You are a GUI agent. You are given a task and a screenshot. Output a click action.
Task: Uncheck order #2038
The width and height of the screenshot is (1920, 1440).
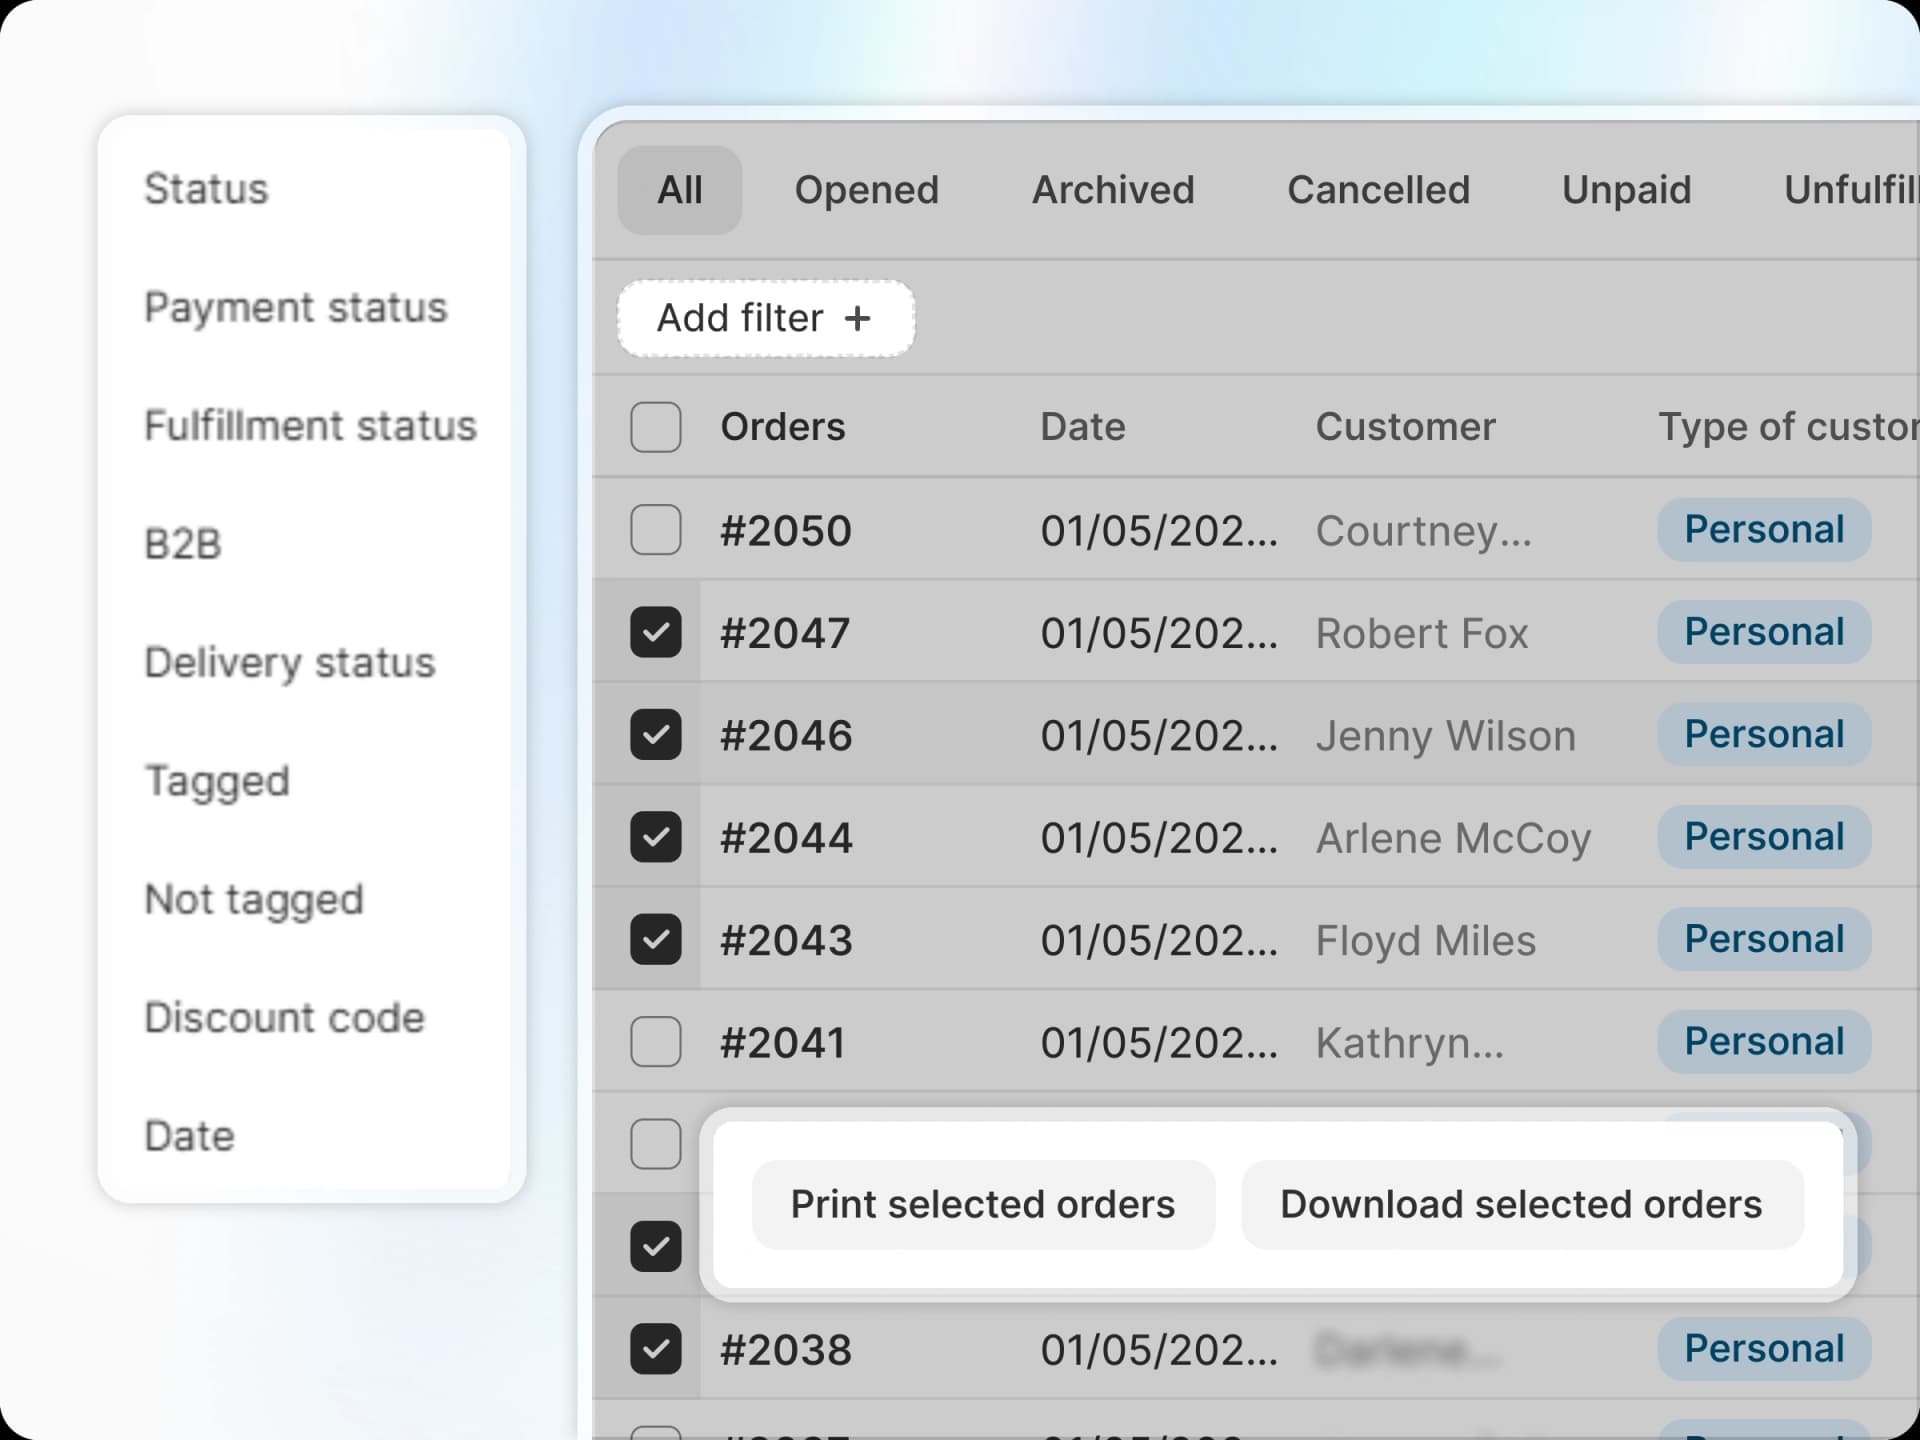tap(655, 1348)
